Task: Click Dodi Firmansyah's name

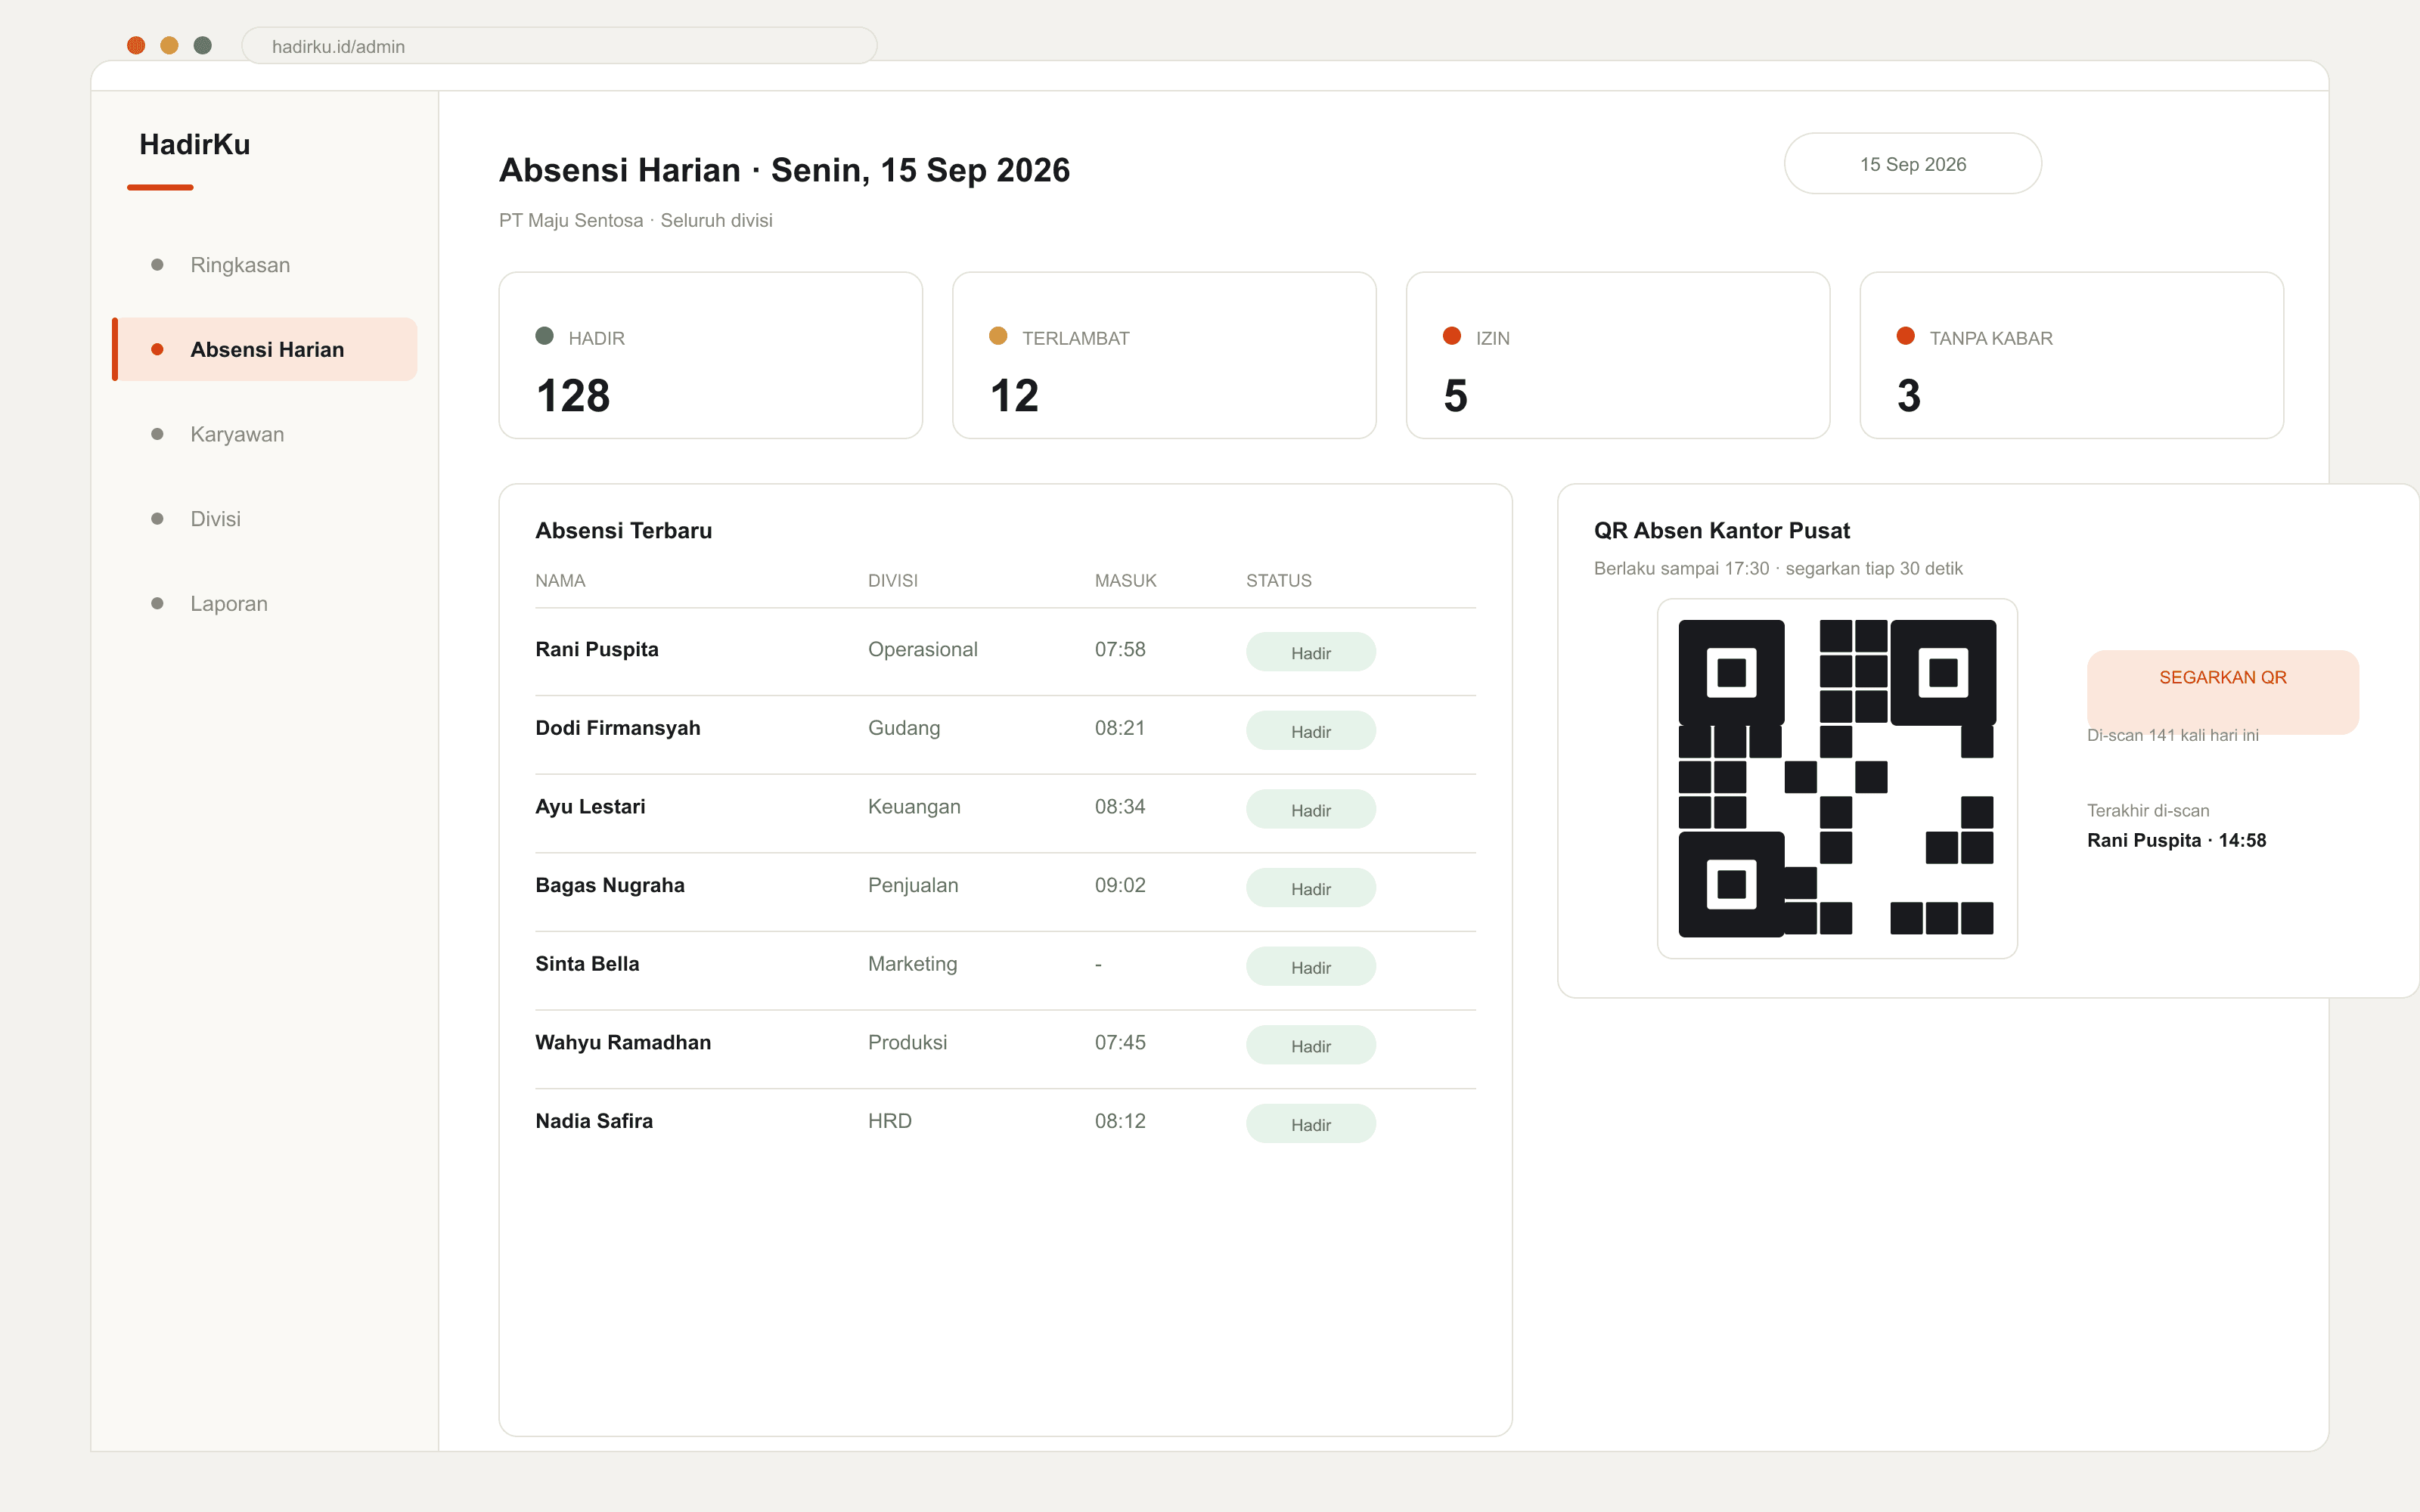Action: 618,728
